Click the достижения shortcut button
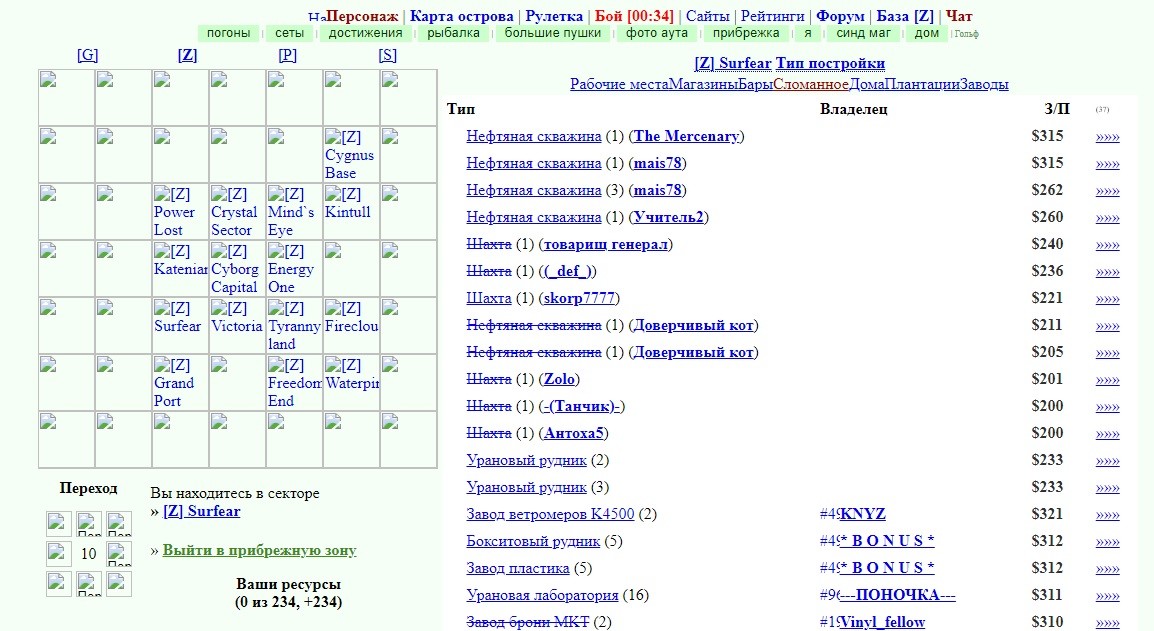Viewport: 1154px width, 631px height. click(366, 33)
